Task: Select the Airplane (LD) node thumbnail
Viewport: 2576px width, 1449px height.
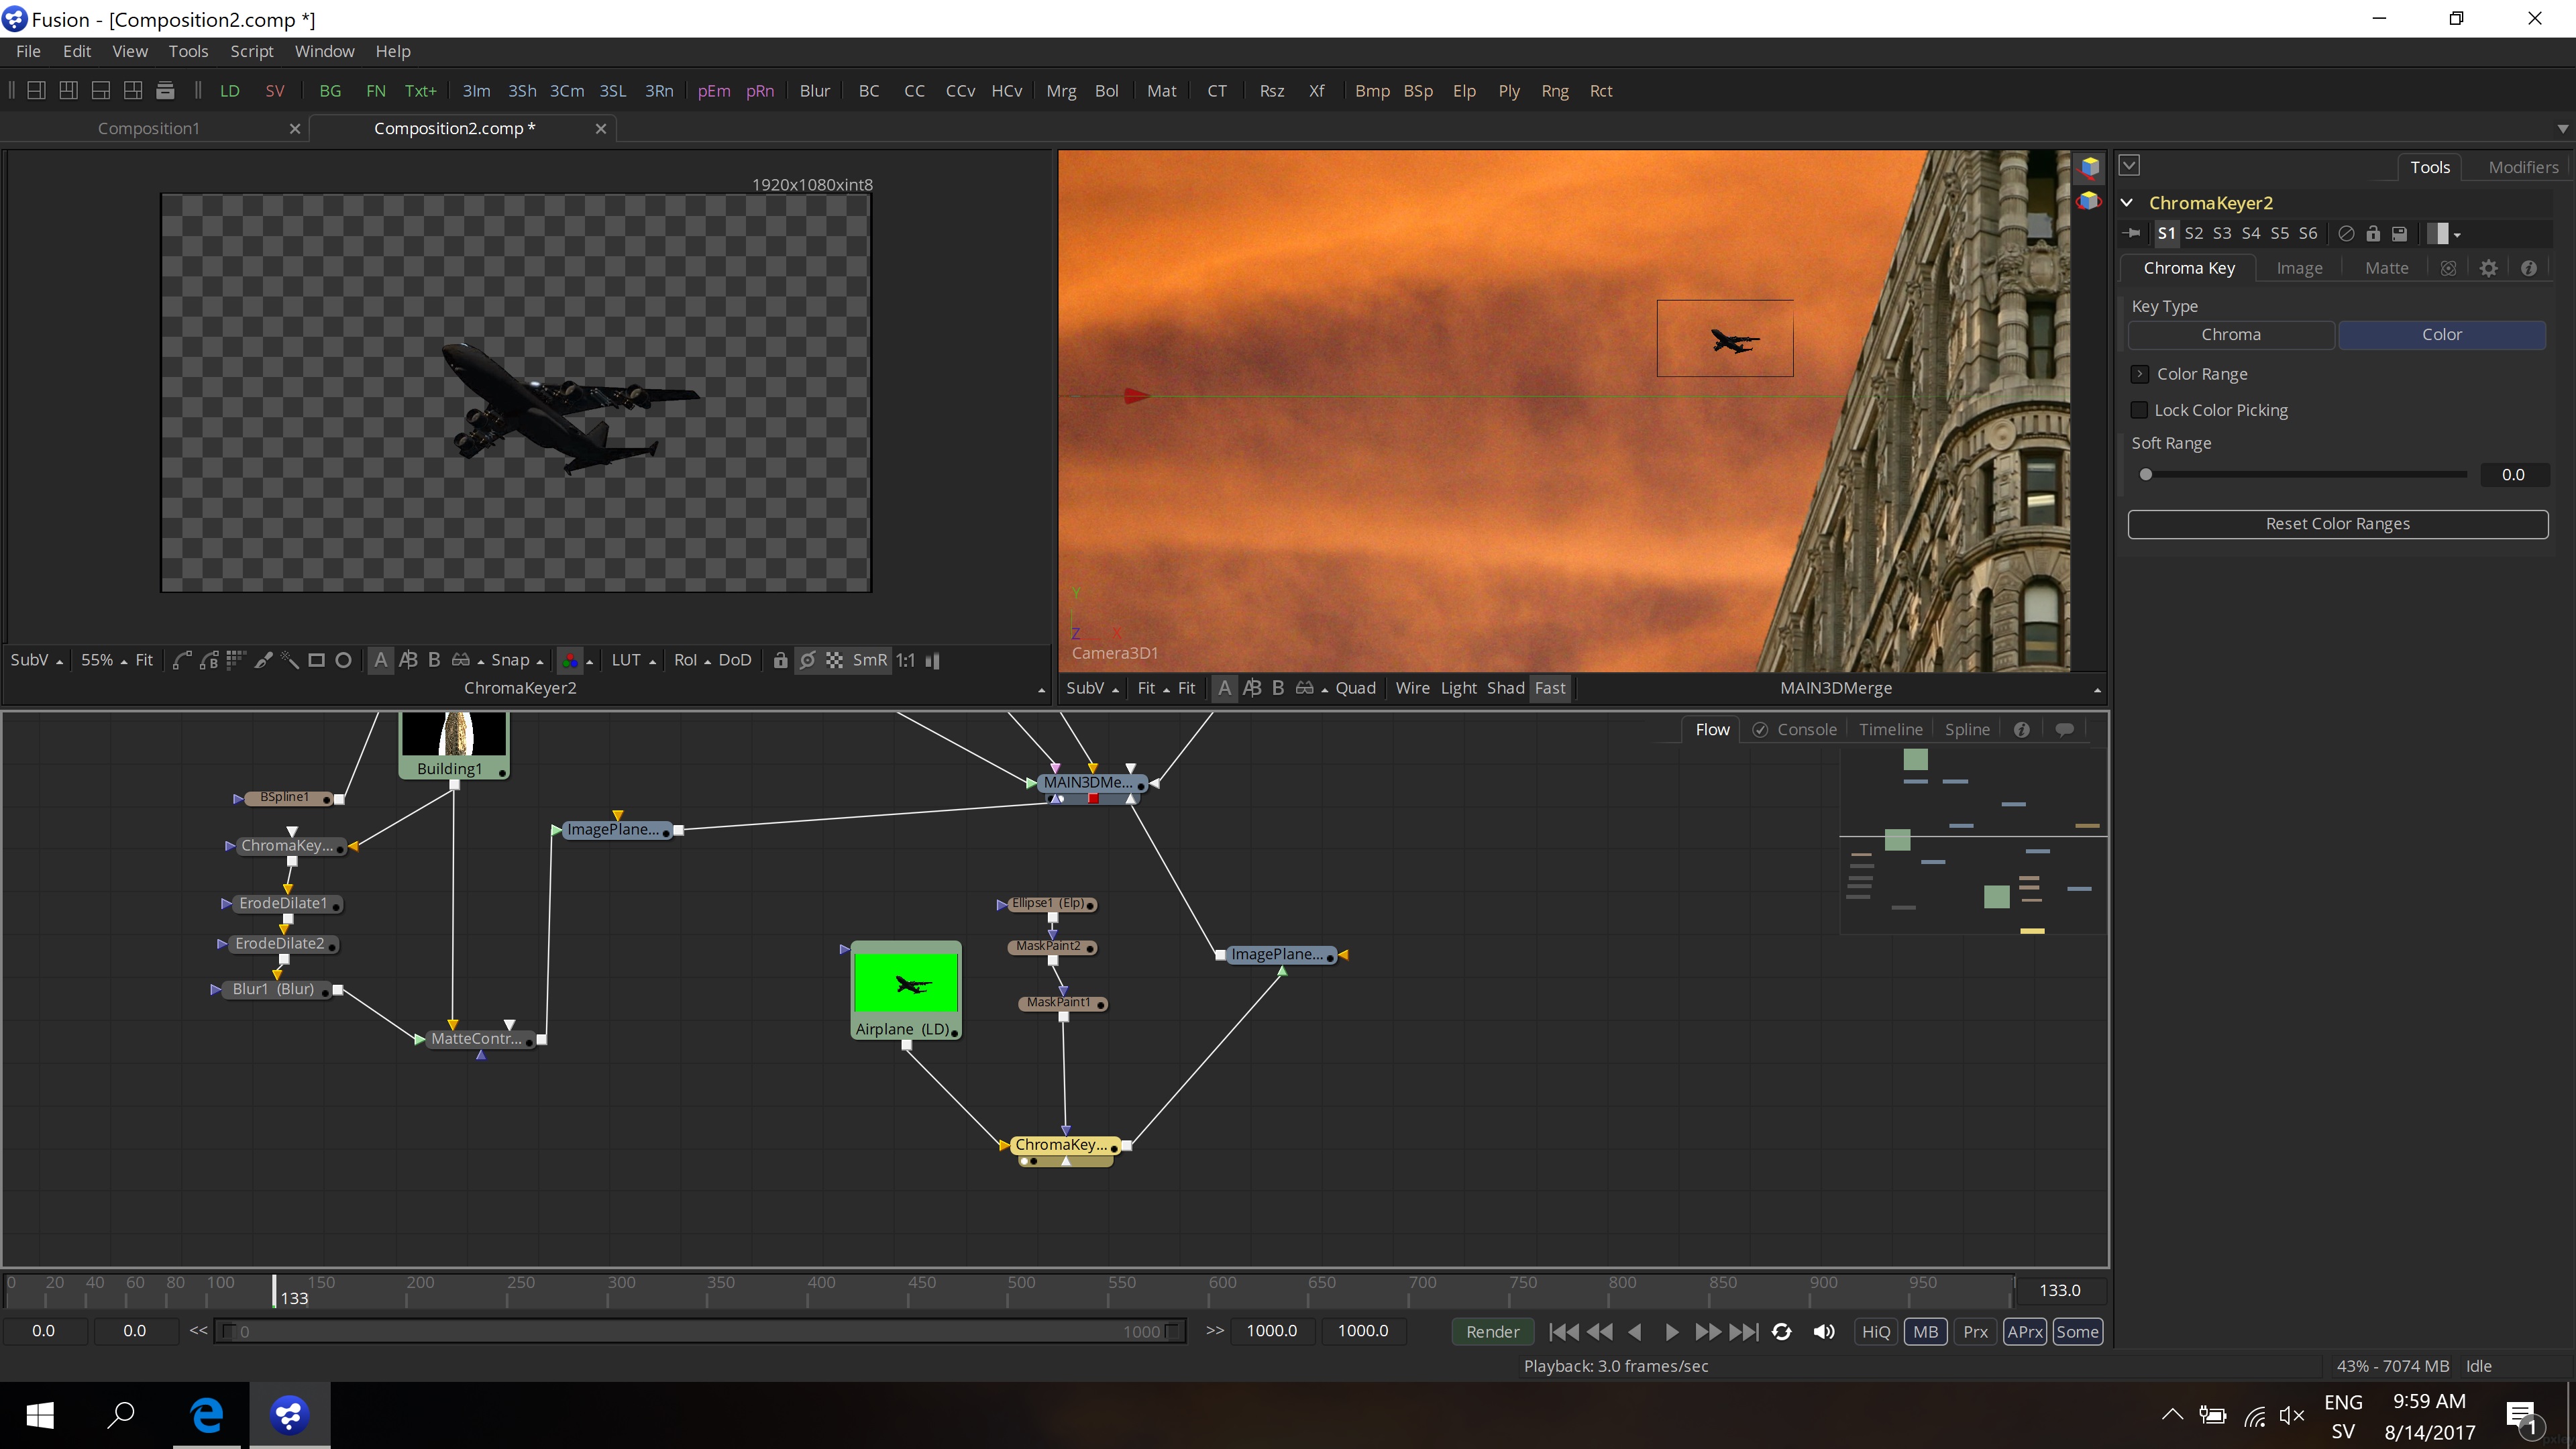Action: point(906,983)
